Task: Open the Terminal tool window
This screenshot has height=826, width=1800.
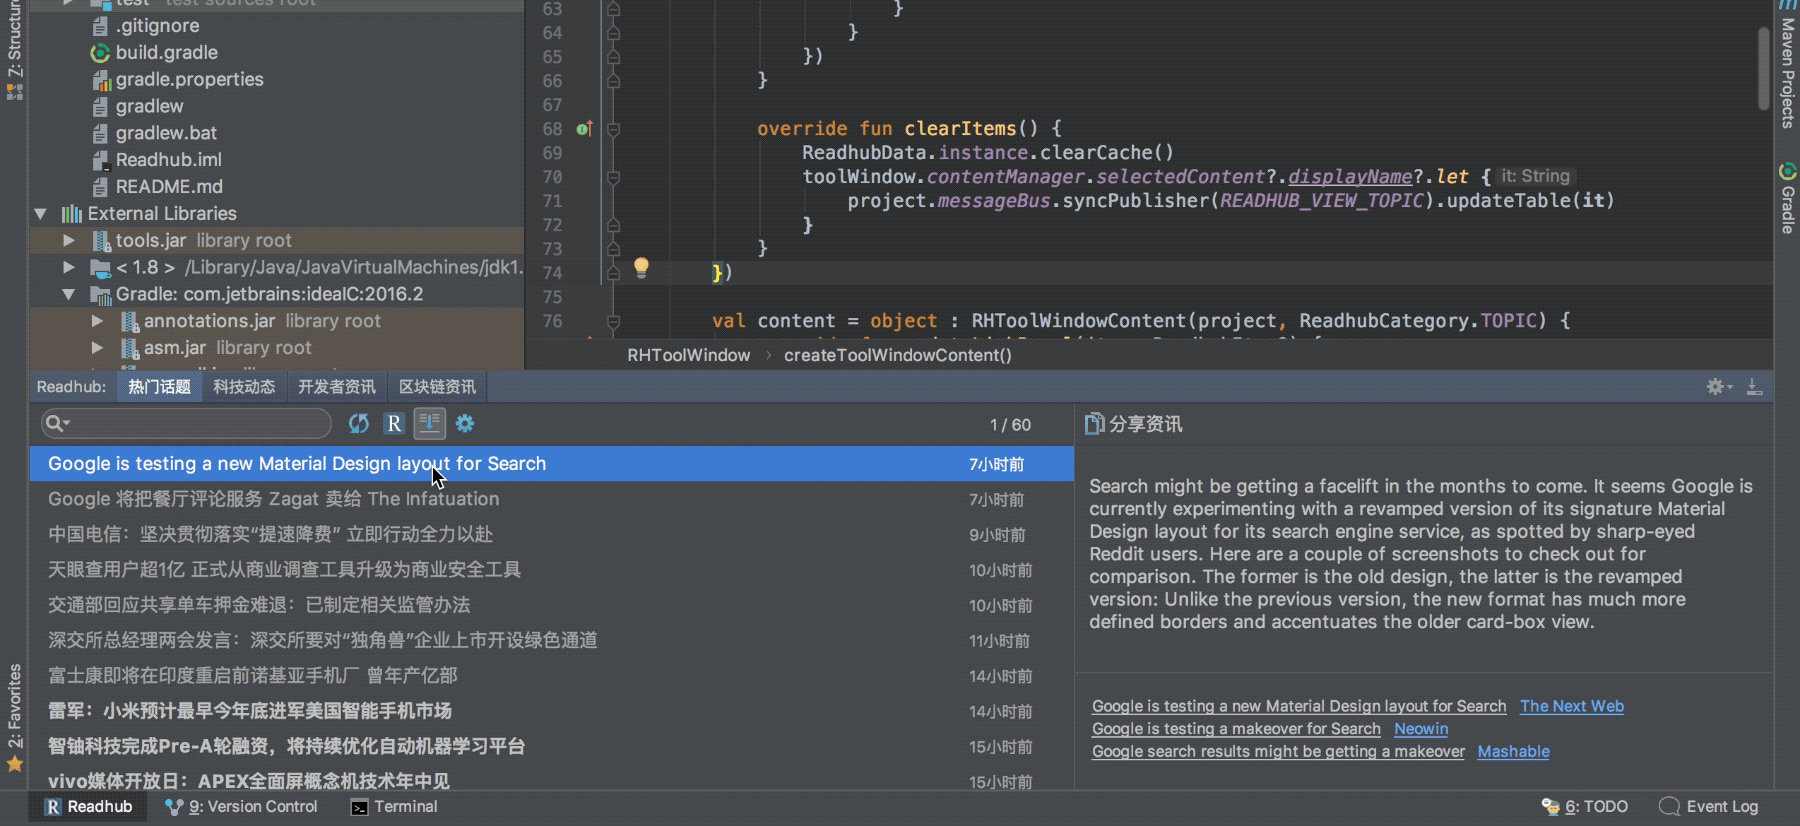Action: [394, 807]
